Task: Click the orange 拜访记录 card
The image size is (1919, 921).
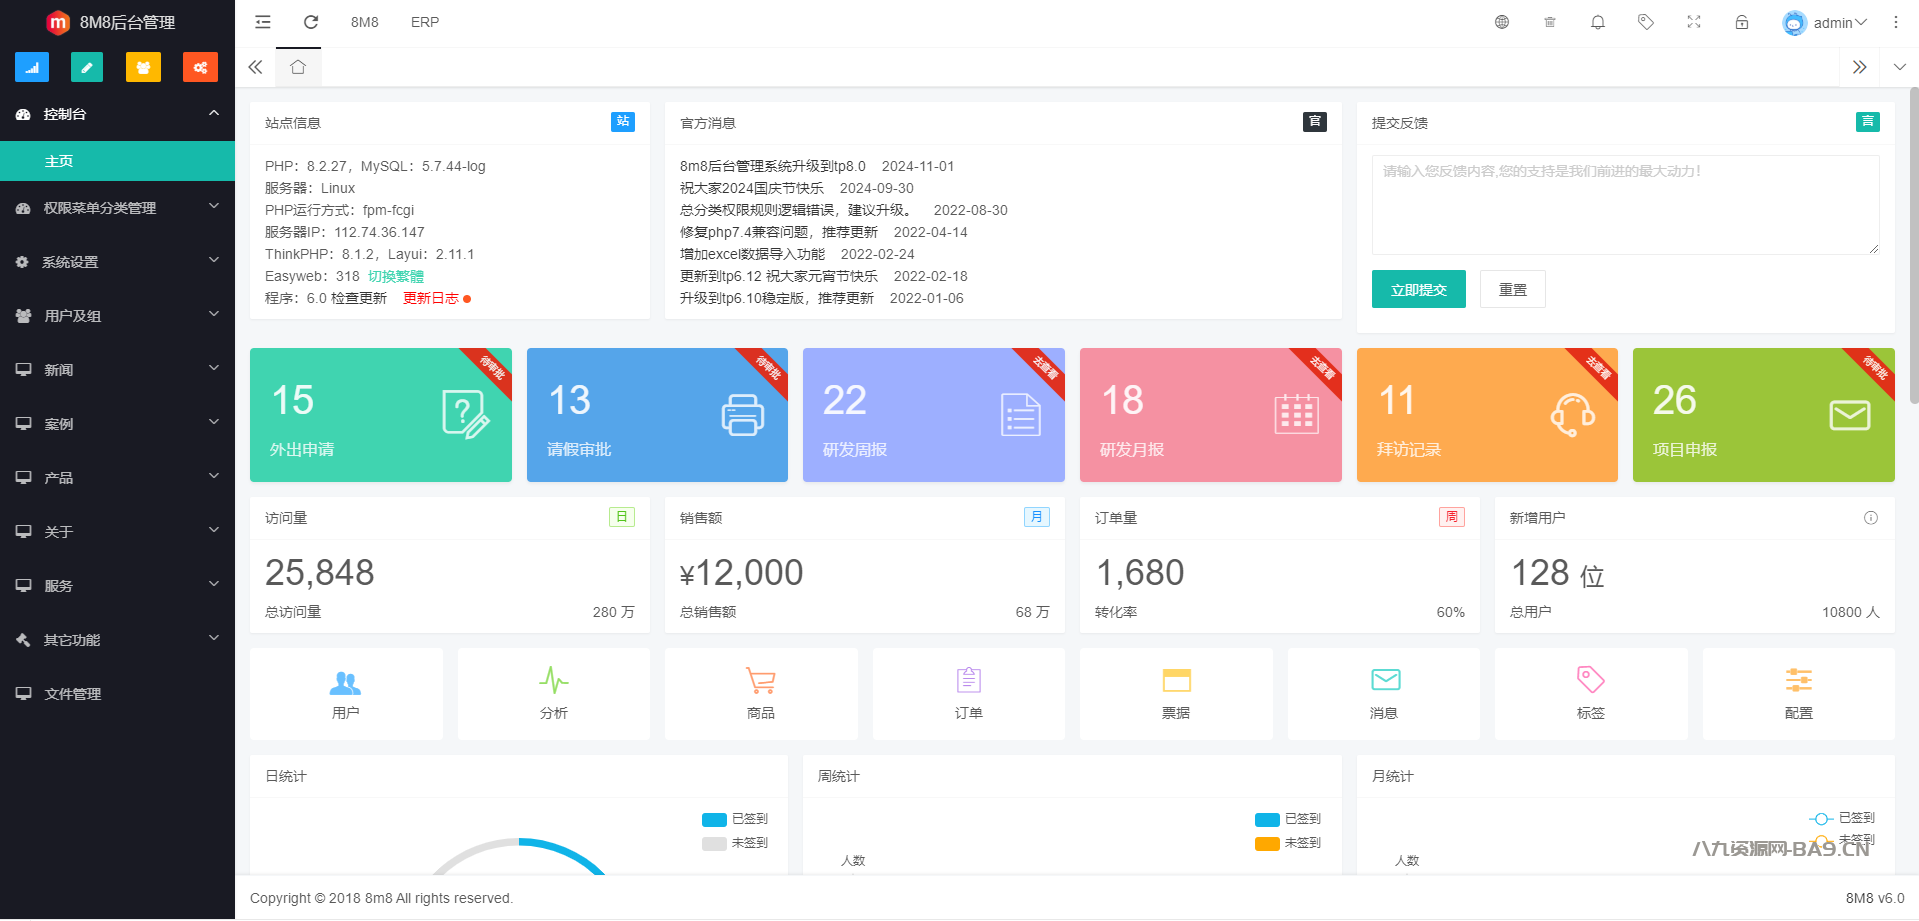Action: click(x=1487, y=415)
